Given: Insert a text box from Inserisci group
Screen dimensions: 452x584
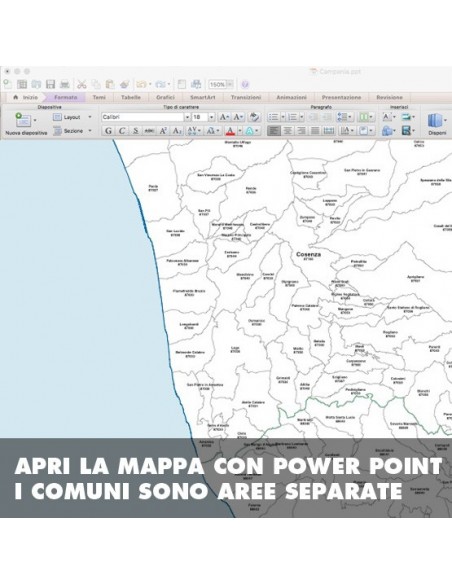Looking at the screenshot, I should (x=386, y=117).
